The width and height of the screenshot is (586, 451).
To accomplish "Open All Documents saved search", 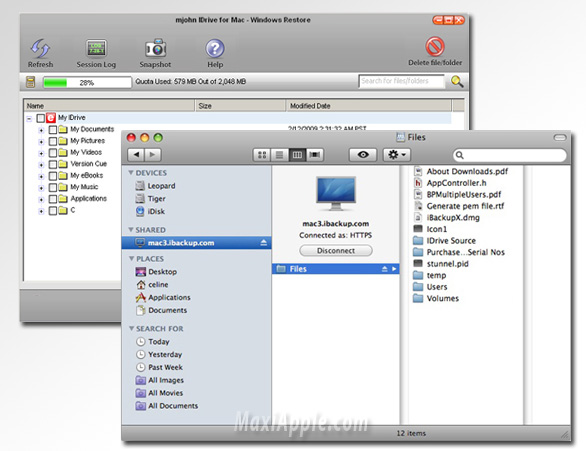I will [x=167, y=406].
